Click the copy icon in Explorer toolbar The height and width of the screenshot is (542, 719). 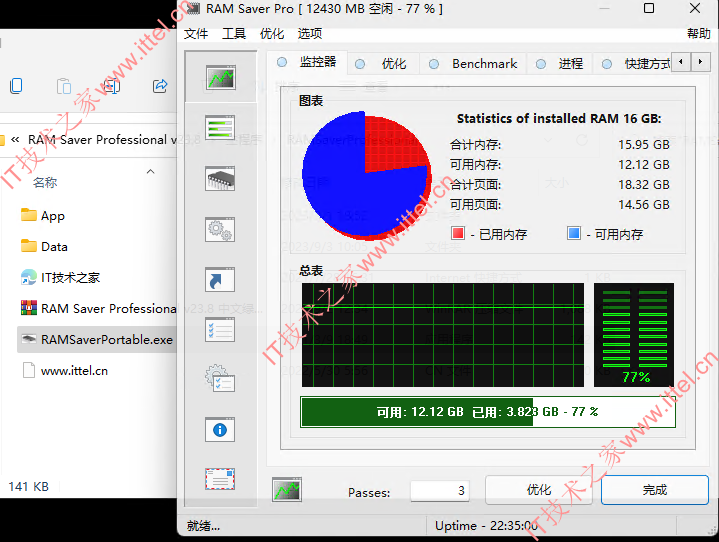coord(16,86)
